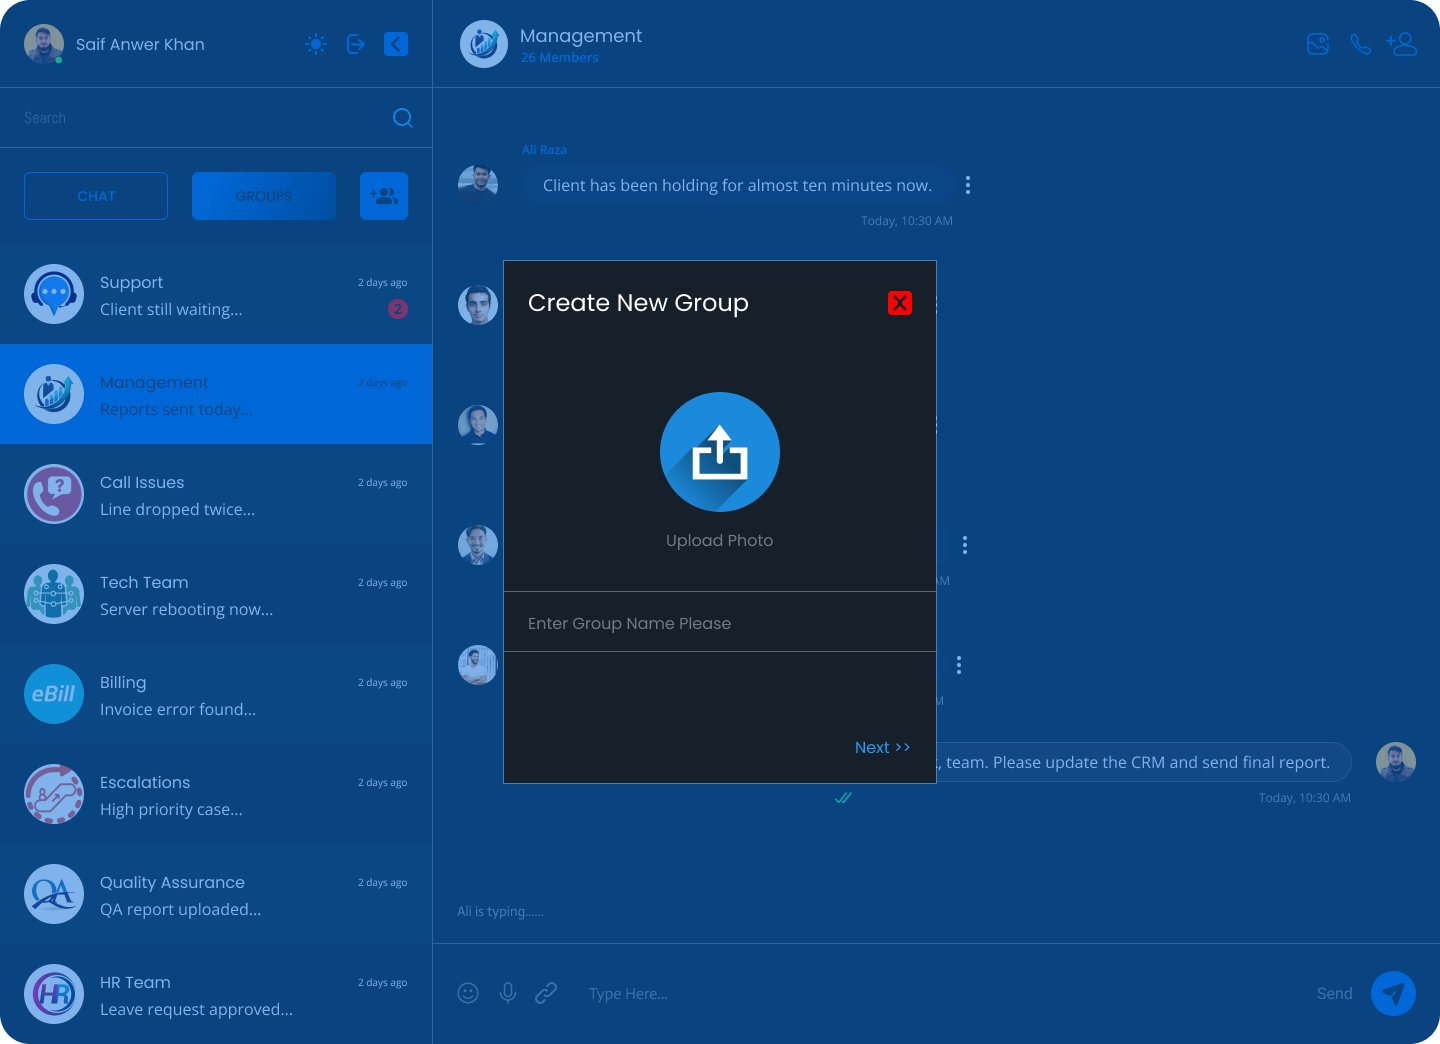1440x1044 pixels.
Task: Select the Management group row
Action: 216,394
